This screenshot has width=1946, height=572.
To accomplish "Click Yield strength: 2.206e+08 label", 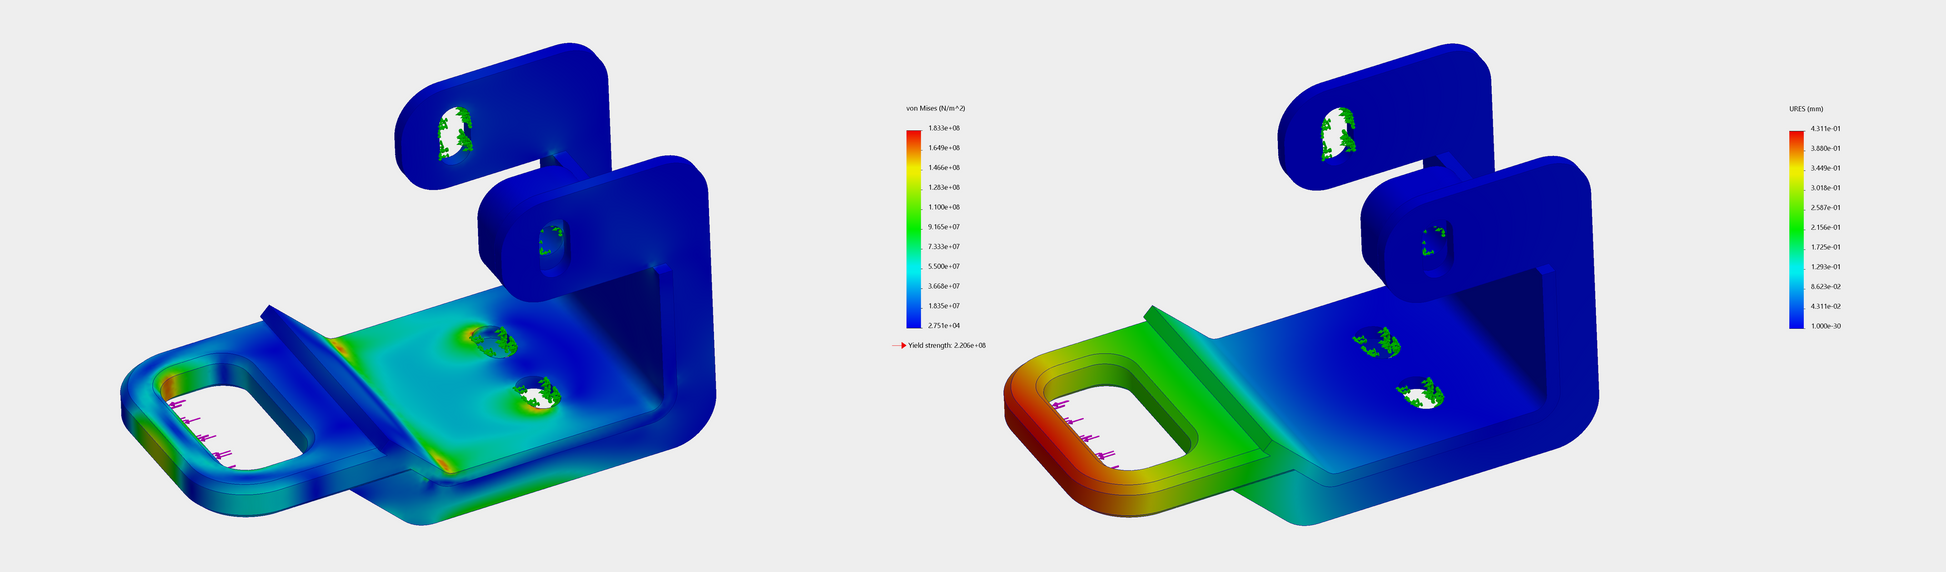I will click(x=946, y=345).
